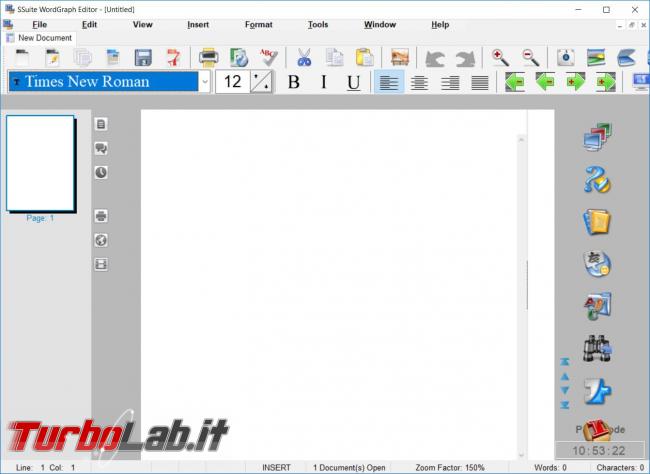650x474 pixels.
Task: Open the Format menu
Action: (259, 24)
